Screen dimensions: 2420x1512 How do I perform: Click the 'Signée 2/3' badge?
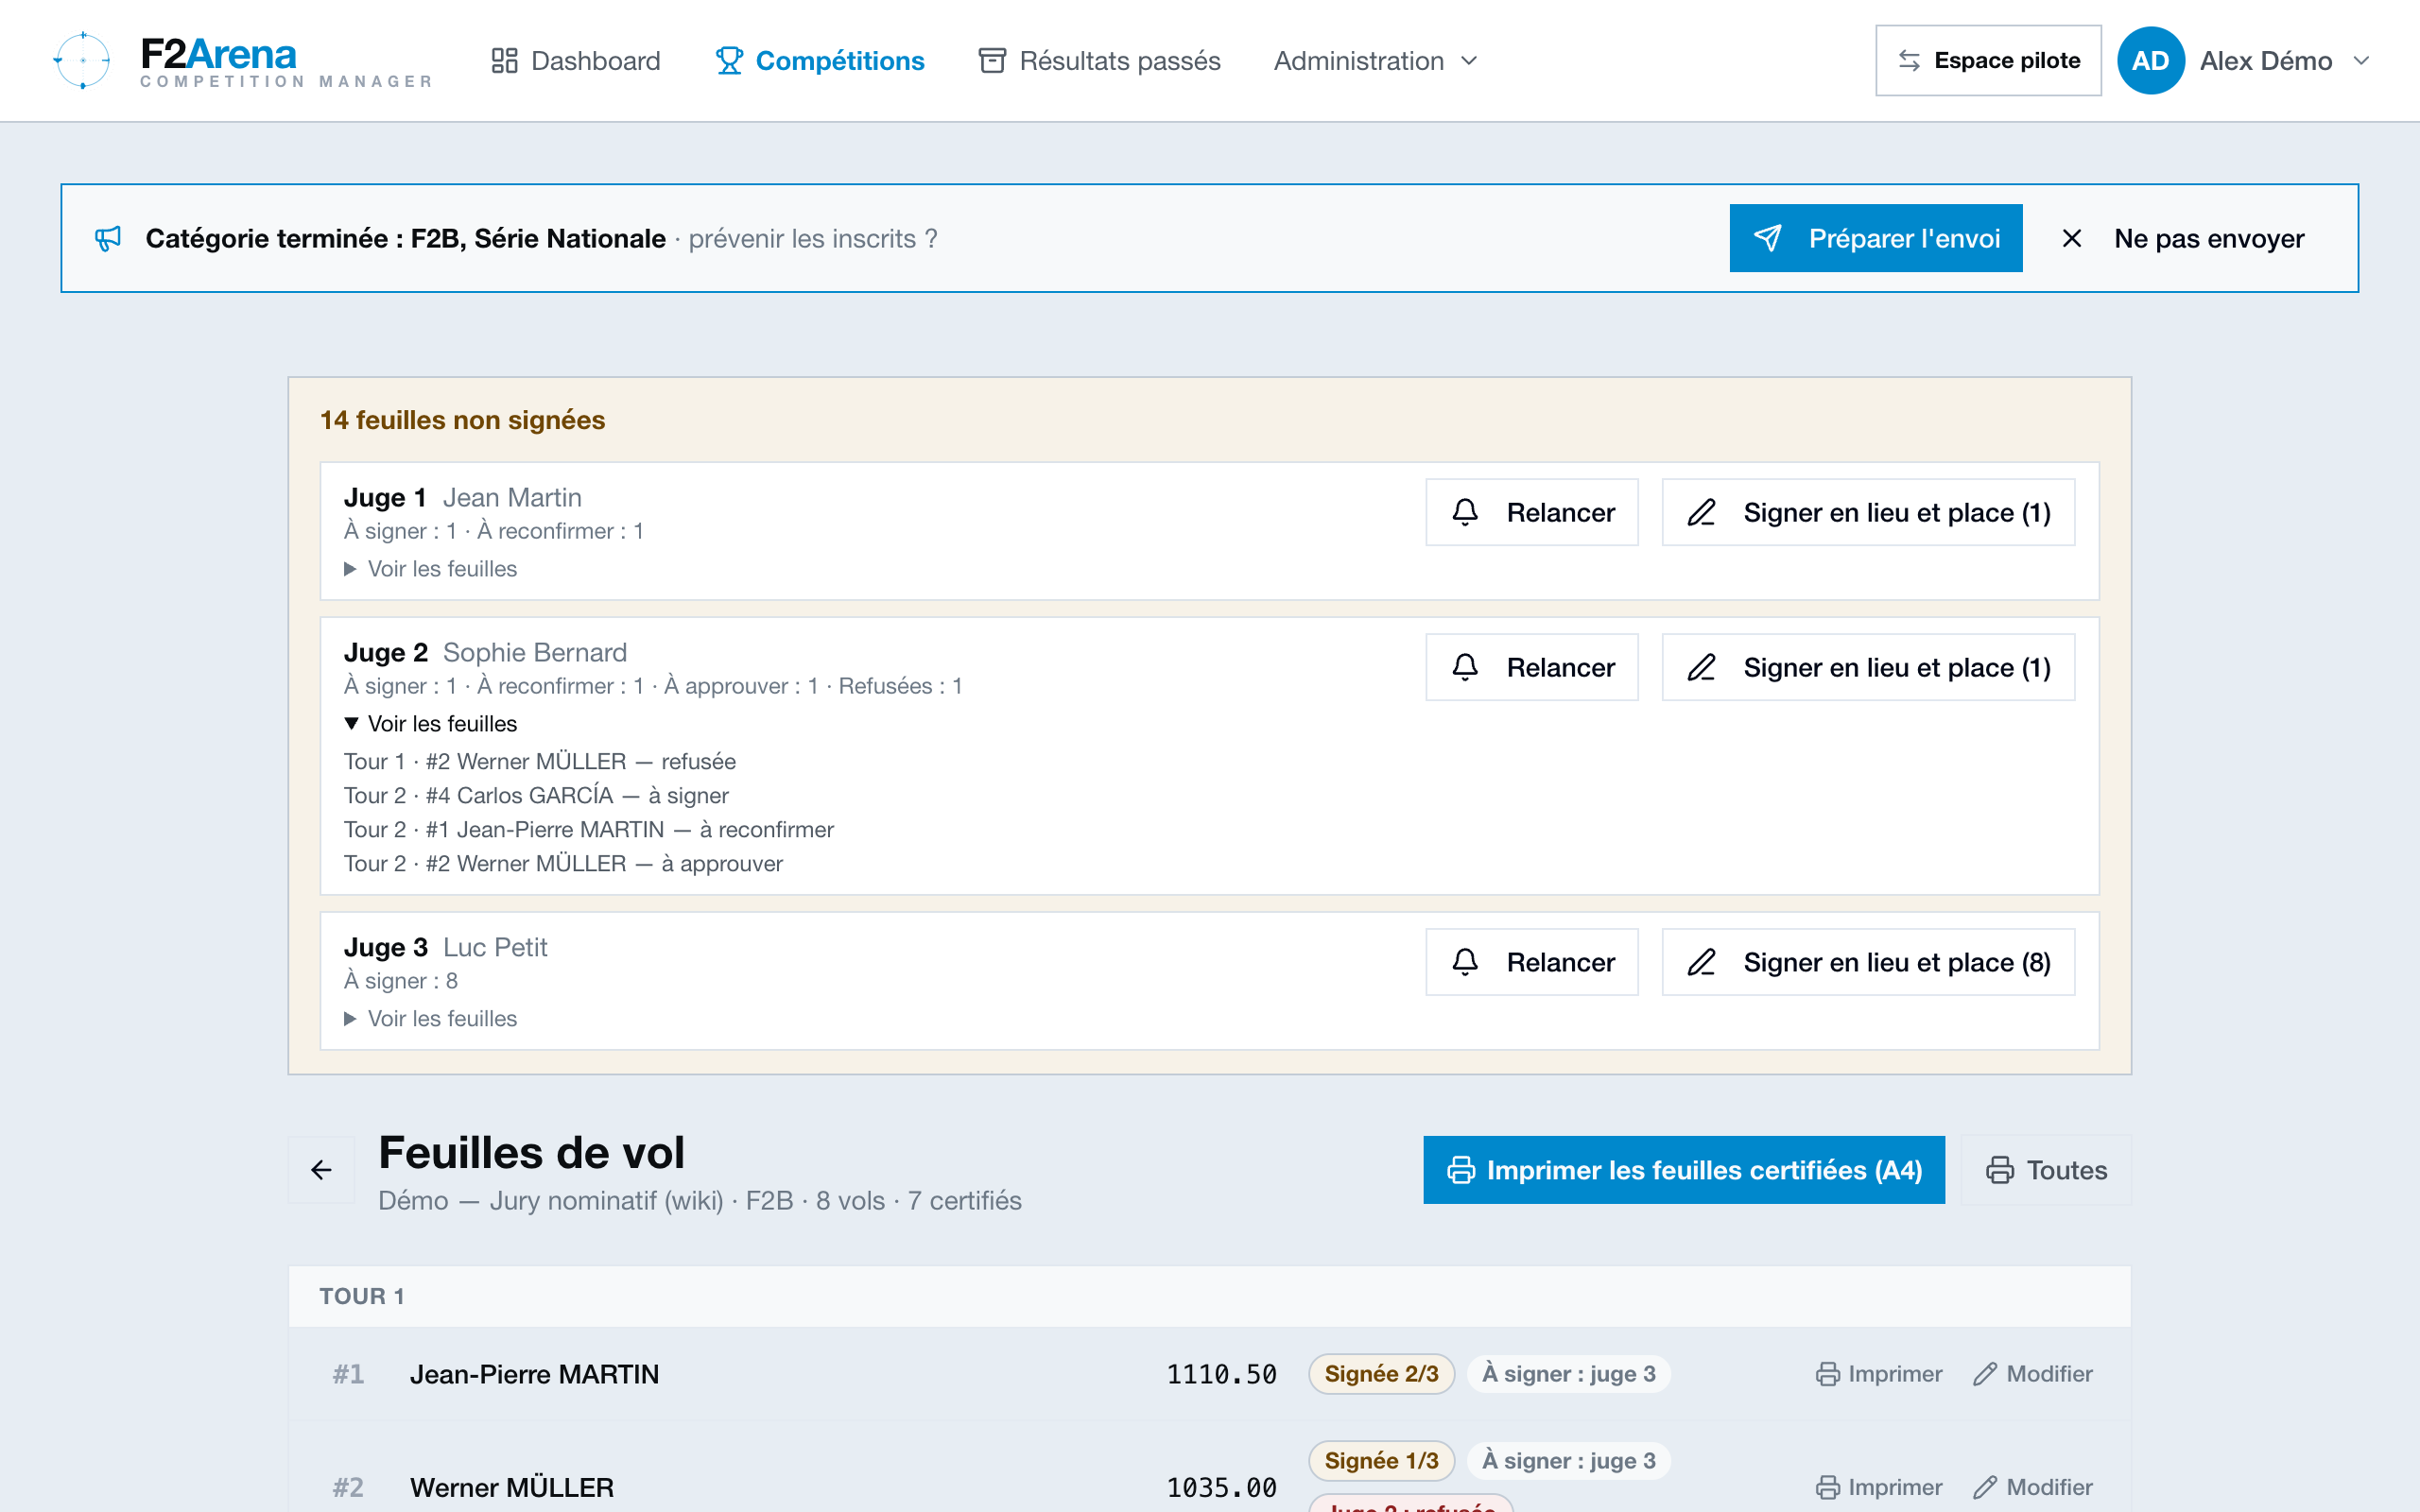click(x=1381, y=1374)
